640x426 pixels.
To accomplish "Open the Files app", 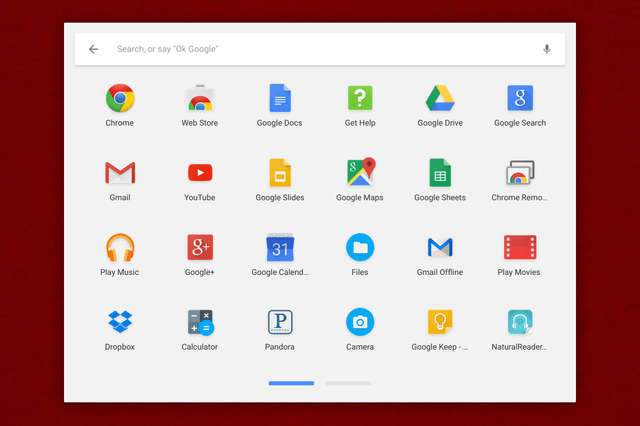I will 360,247.
